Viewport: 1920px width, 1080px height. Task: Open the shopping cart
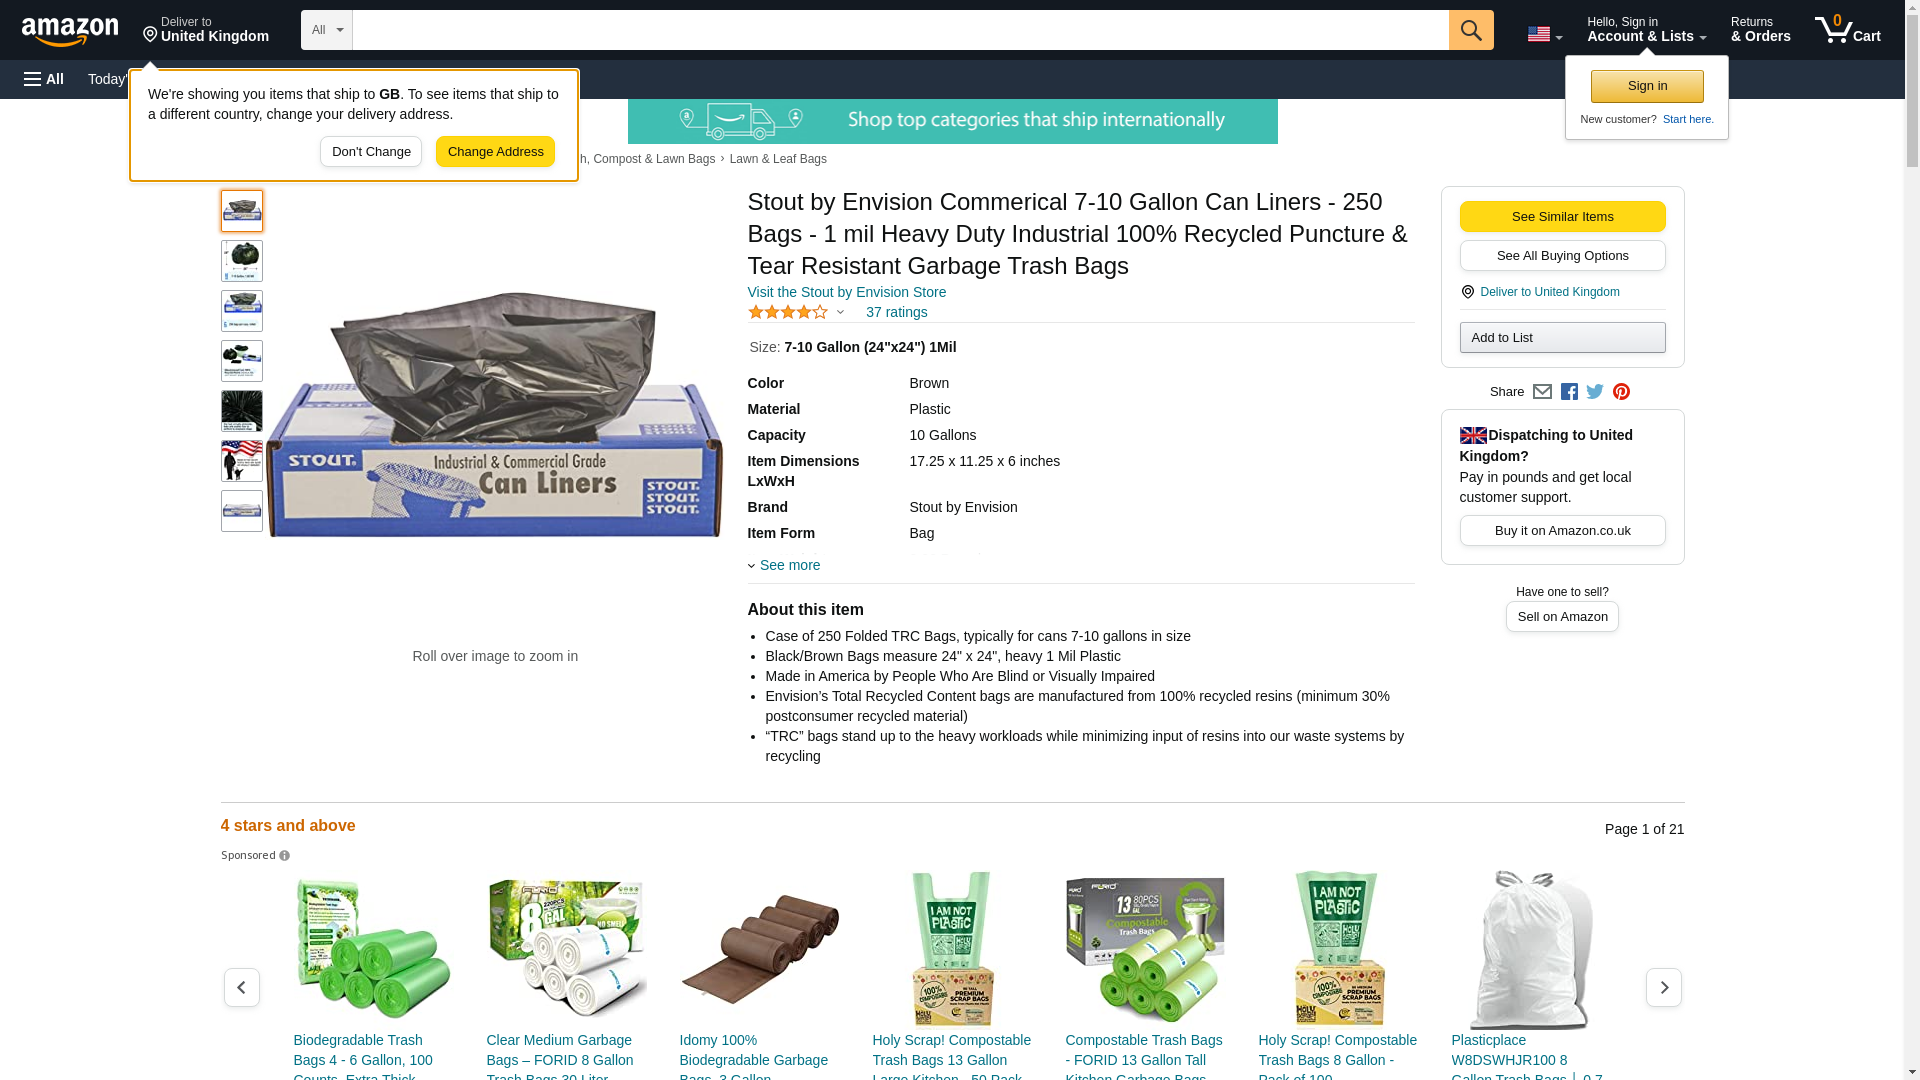point(1847,30)
